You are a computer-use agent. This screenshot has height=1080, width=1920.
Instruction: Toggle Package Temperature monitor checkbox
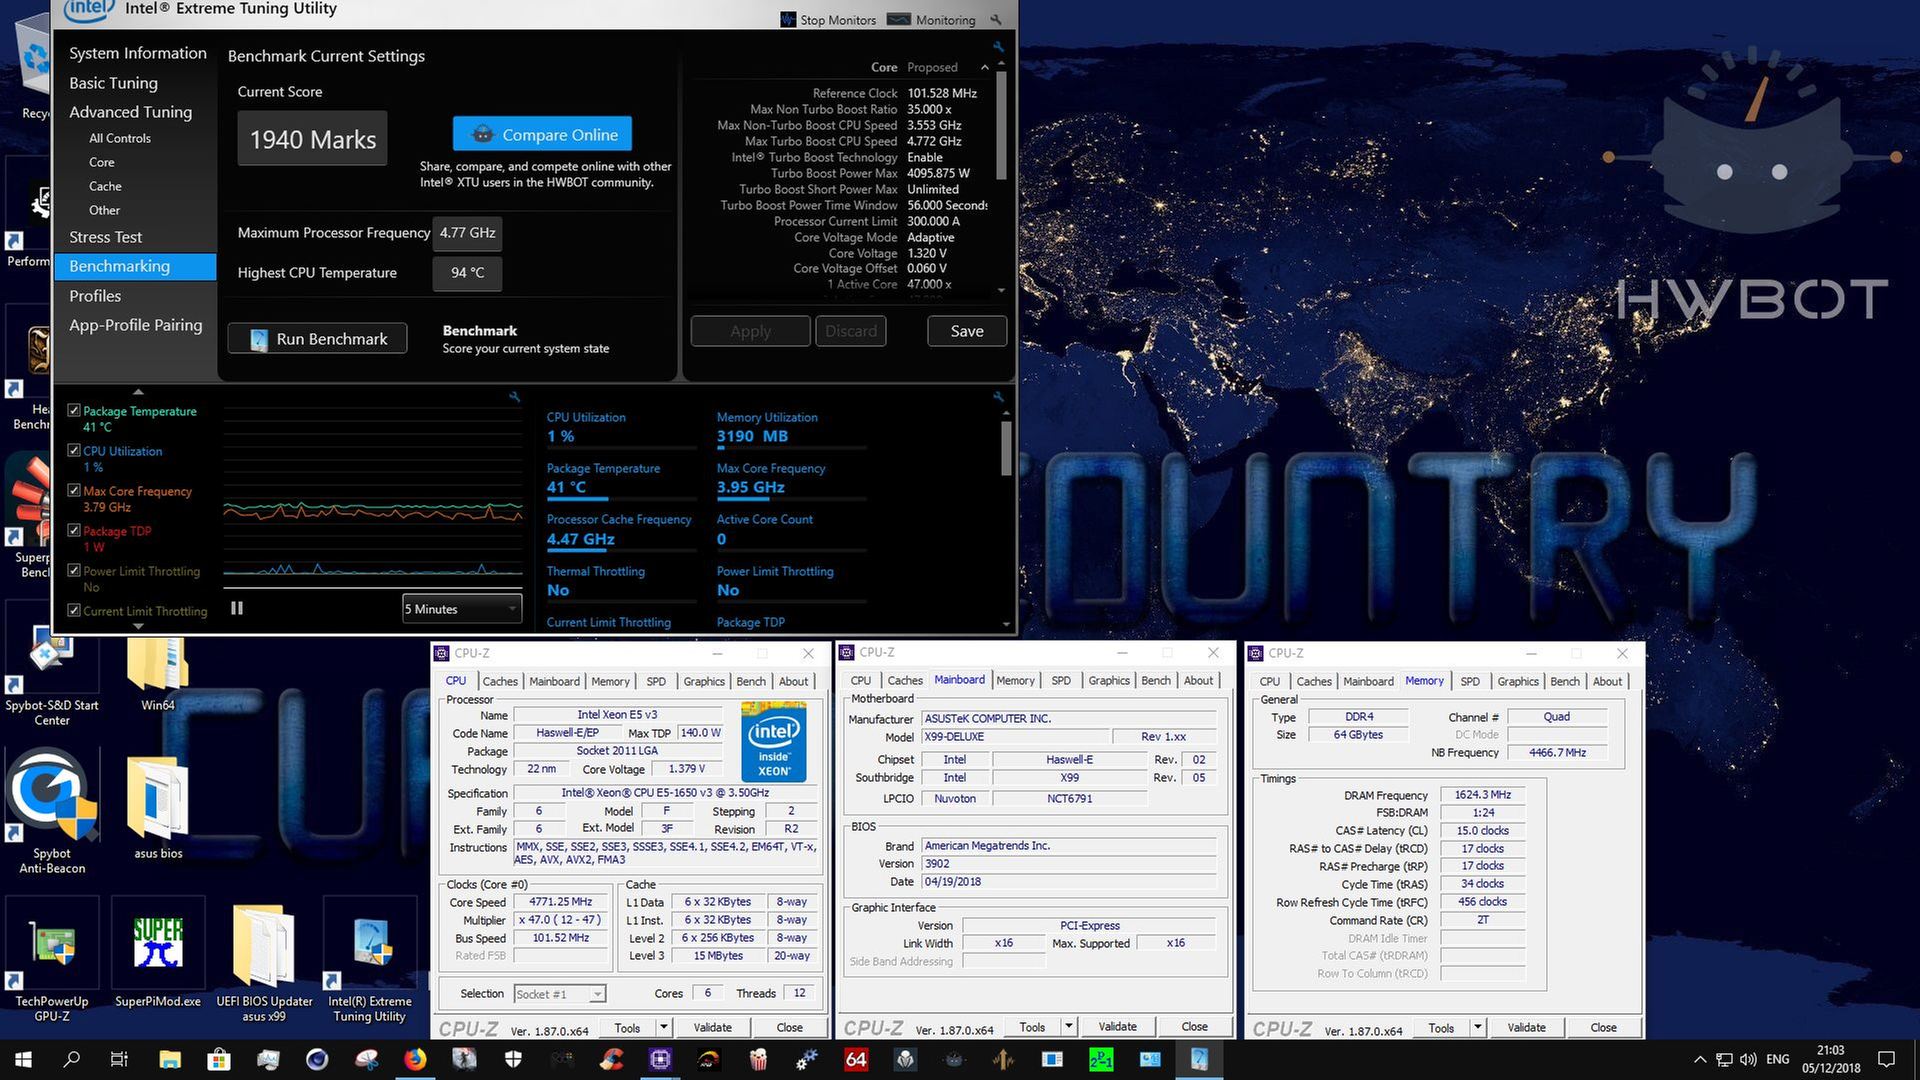[x=73, y=411]
